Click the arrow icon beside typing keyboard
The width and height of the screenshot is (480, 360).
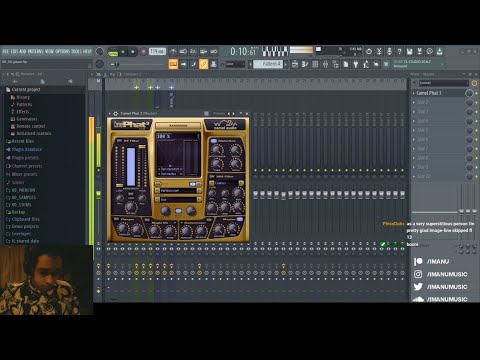point(183,64)
